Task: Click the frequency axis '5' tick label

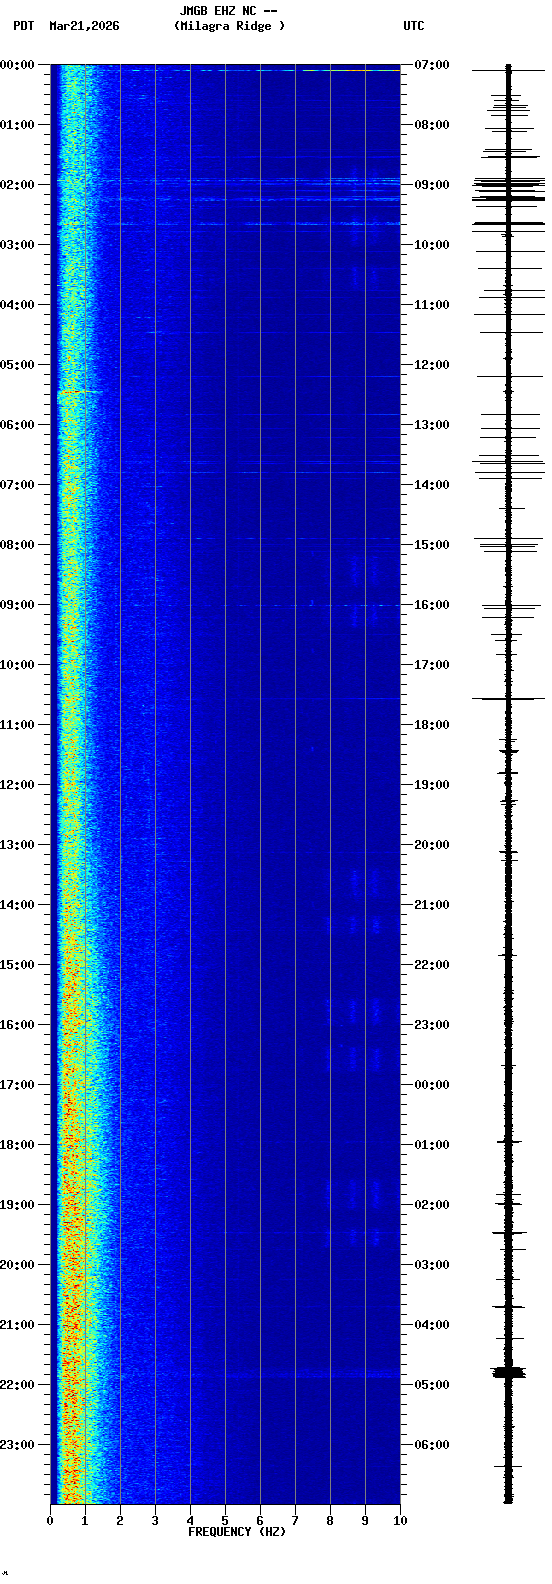Action: (x=225, y=1521)
